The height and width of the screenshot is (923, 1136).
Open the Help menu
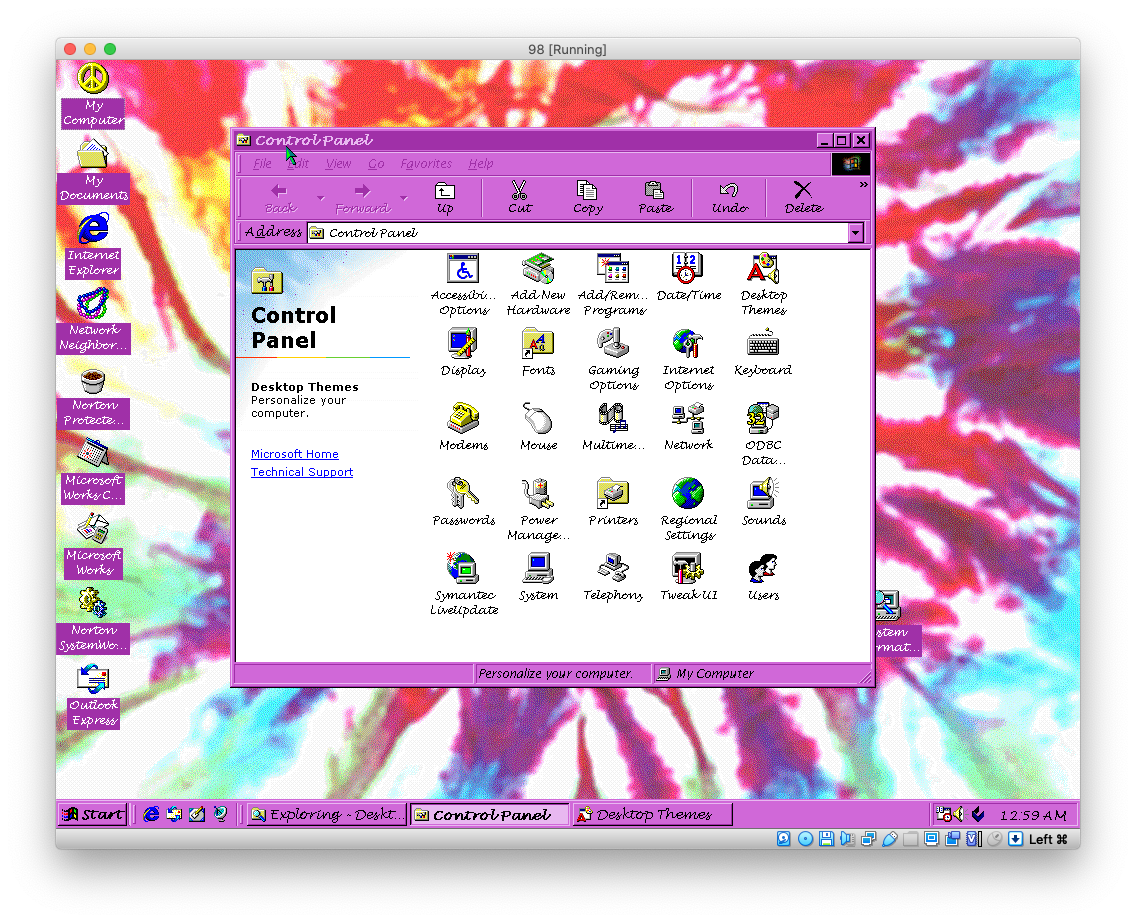[480, 164]
